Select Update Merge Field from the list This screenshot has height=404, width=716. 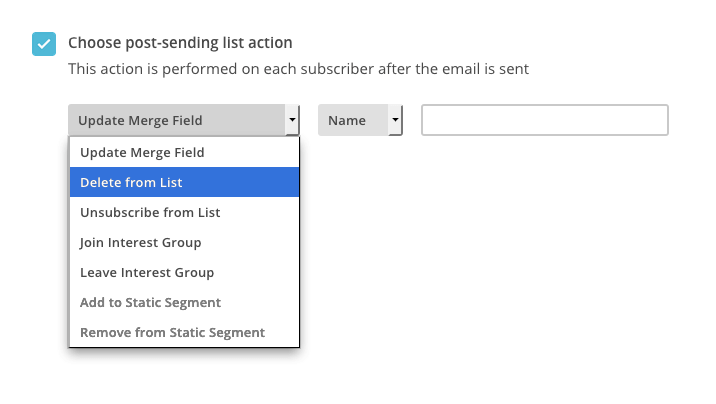184,152
